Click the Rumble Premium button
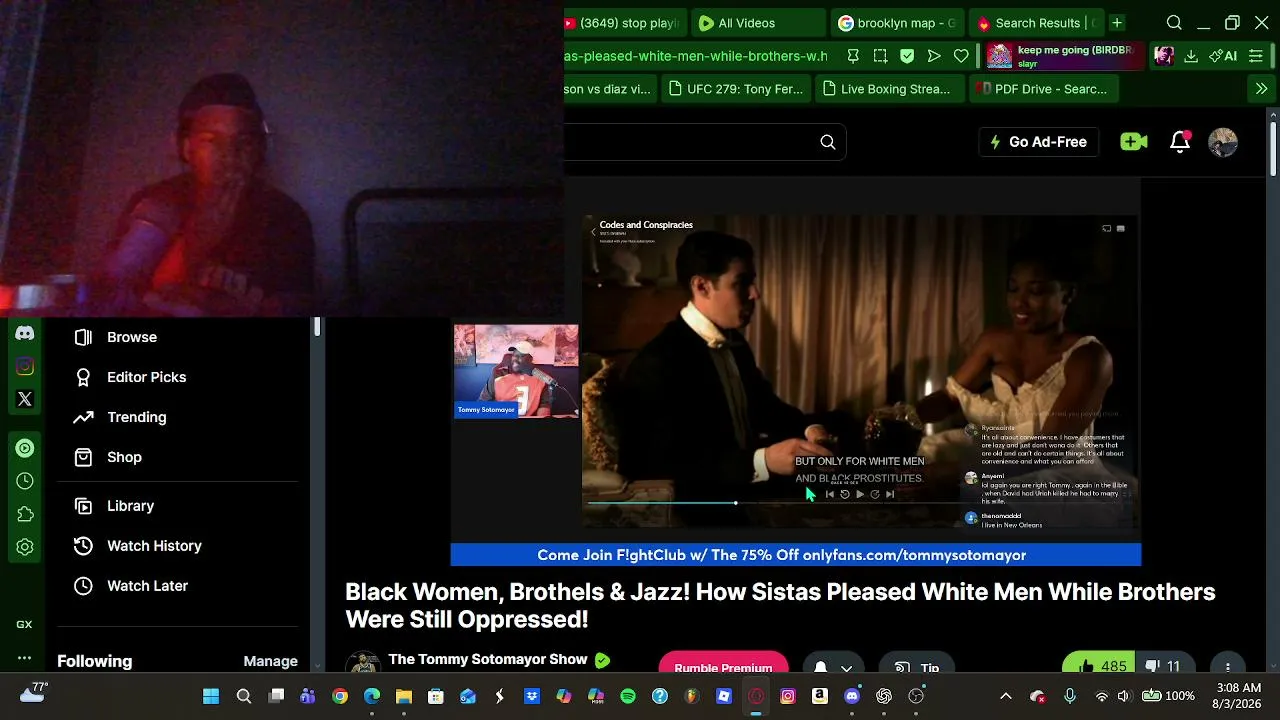 [723, 667]
